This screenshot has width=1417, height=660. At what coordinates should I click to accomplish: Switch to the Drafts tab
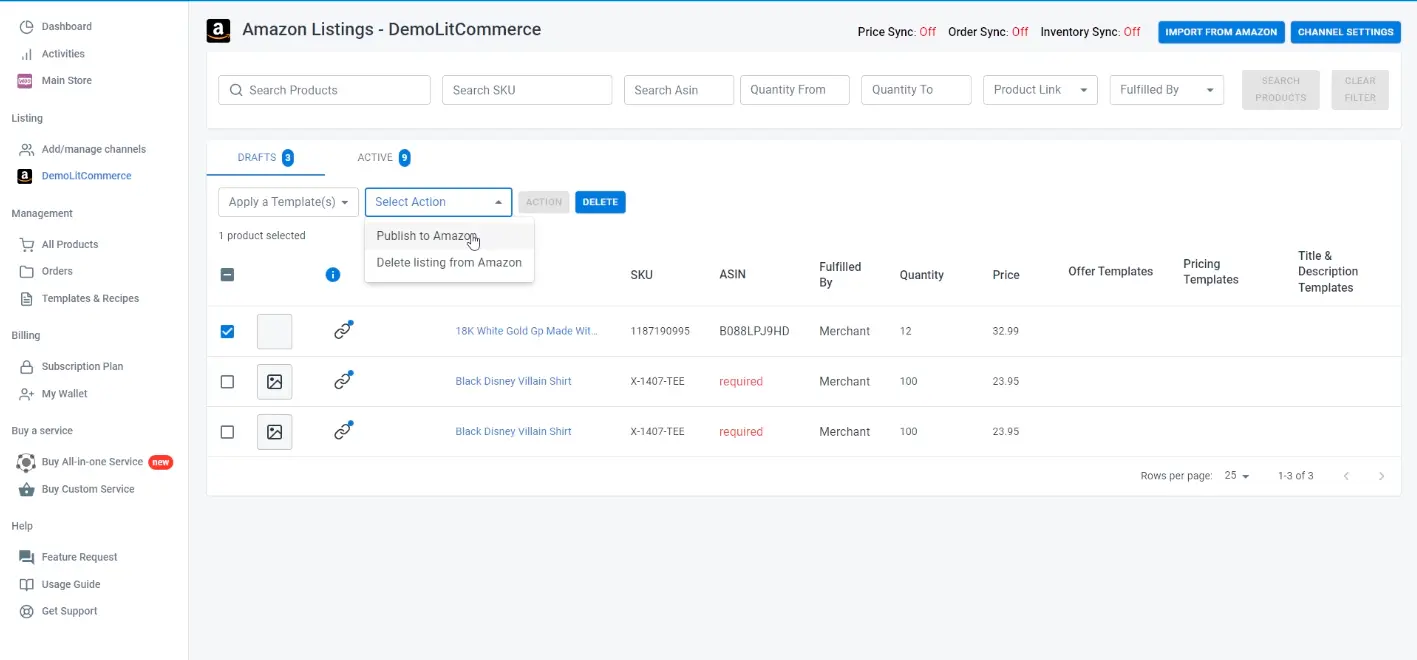(x=265, y=158)
